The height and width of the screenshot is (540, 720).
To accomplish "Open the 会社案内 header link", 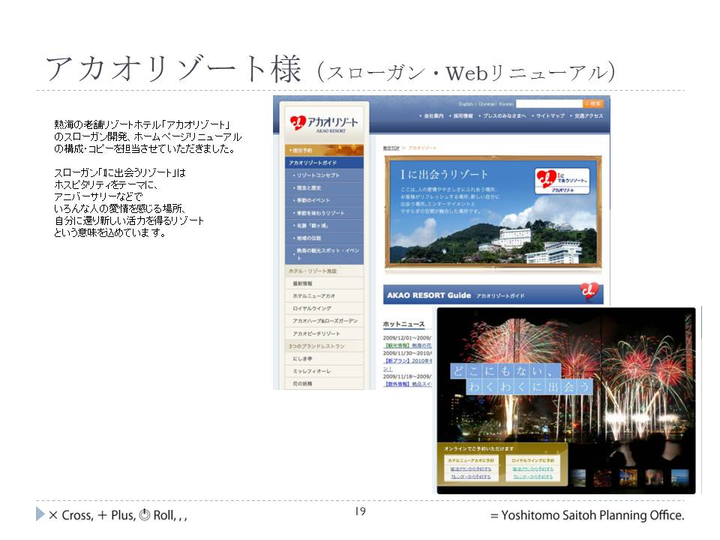I will [433, 116].
